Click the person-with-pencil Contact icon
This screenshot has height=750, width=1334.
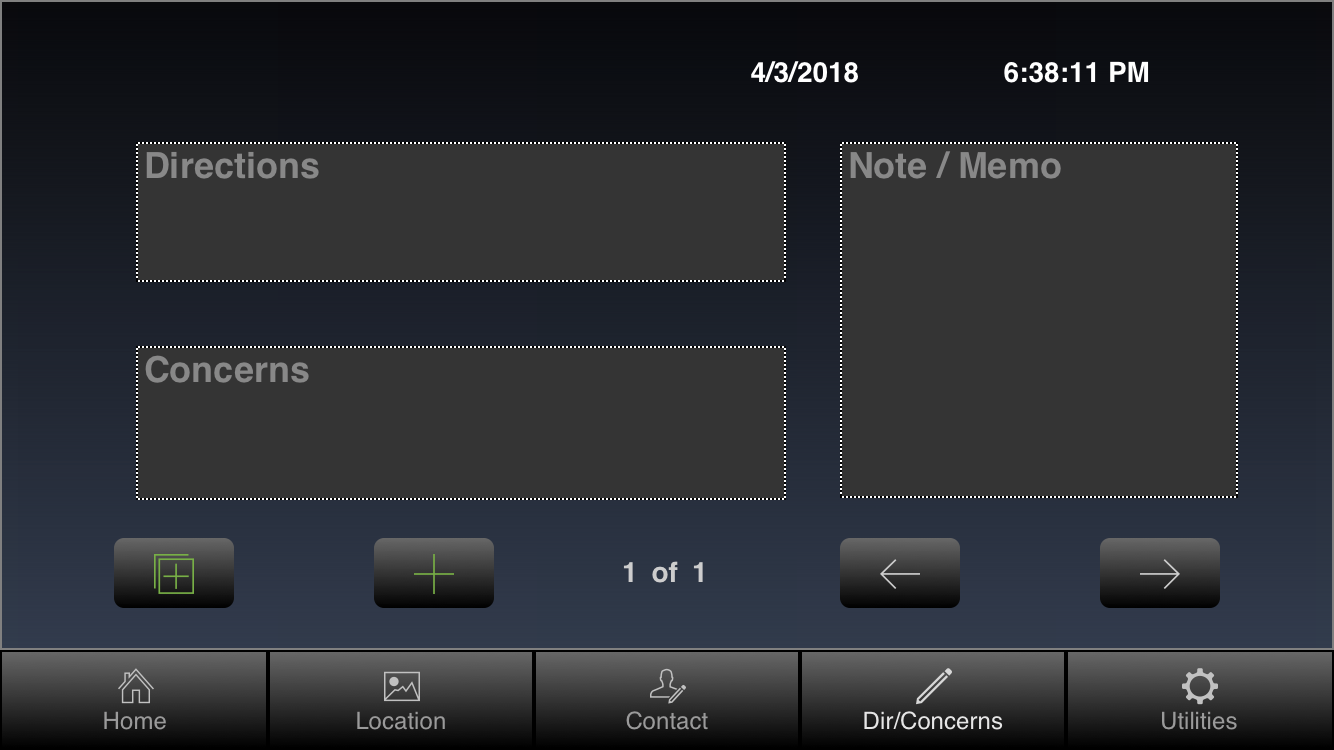point(667,687)
